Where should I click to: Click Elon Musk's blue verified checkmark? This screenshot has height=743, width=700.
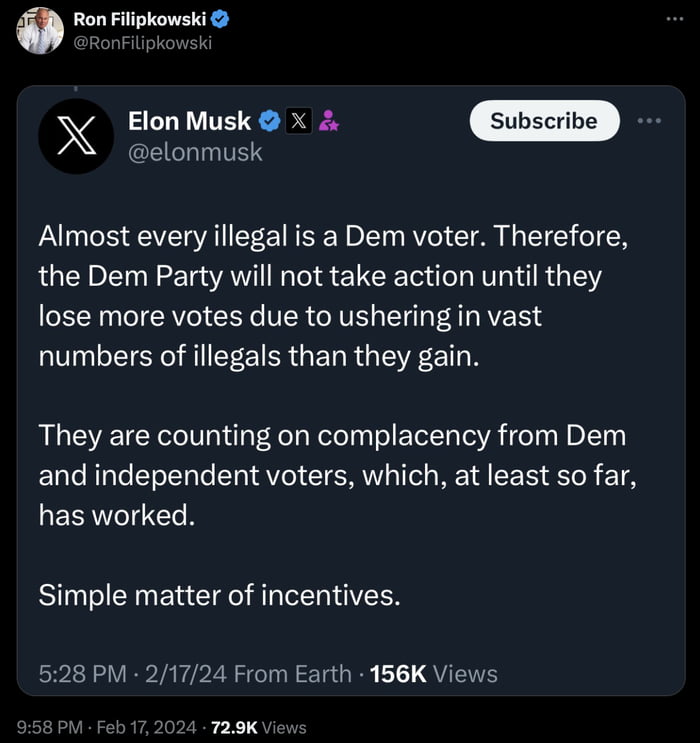[x=270, y=122]
